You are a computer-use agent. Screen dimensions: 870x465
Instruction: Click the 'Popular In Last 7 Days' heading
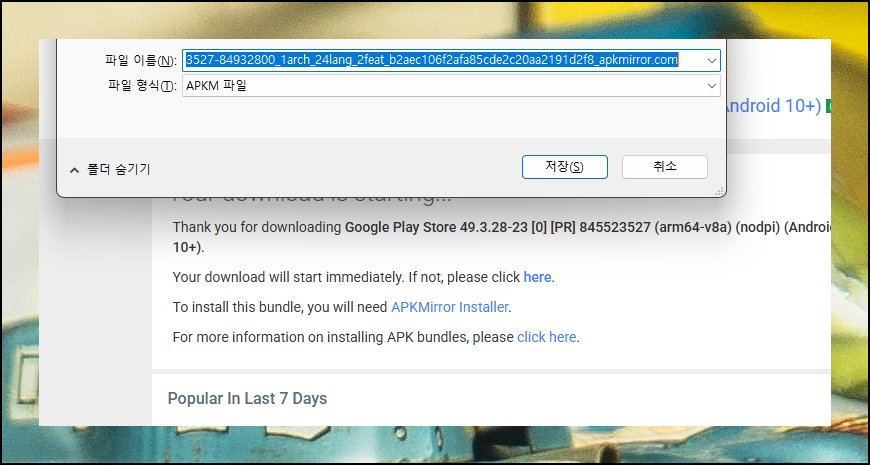pos(247,398)
